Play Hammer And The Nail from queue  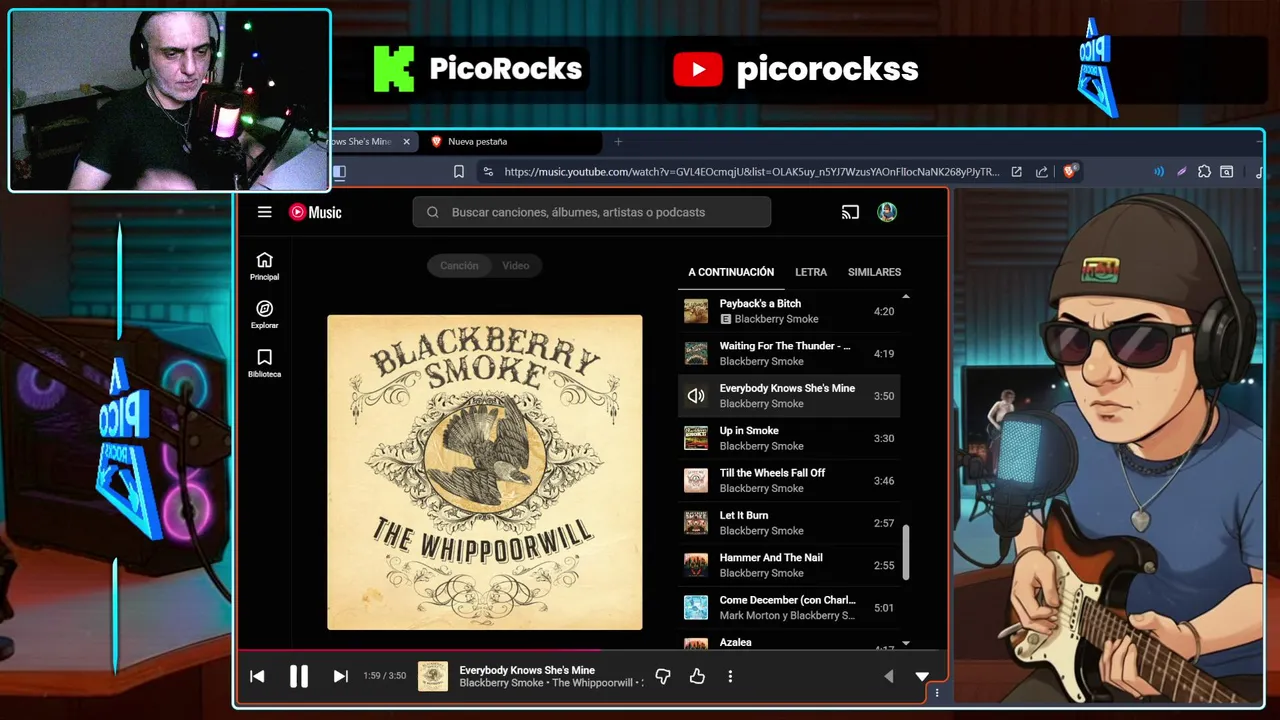coord(789,565)
